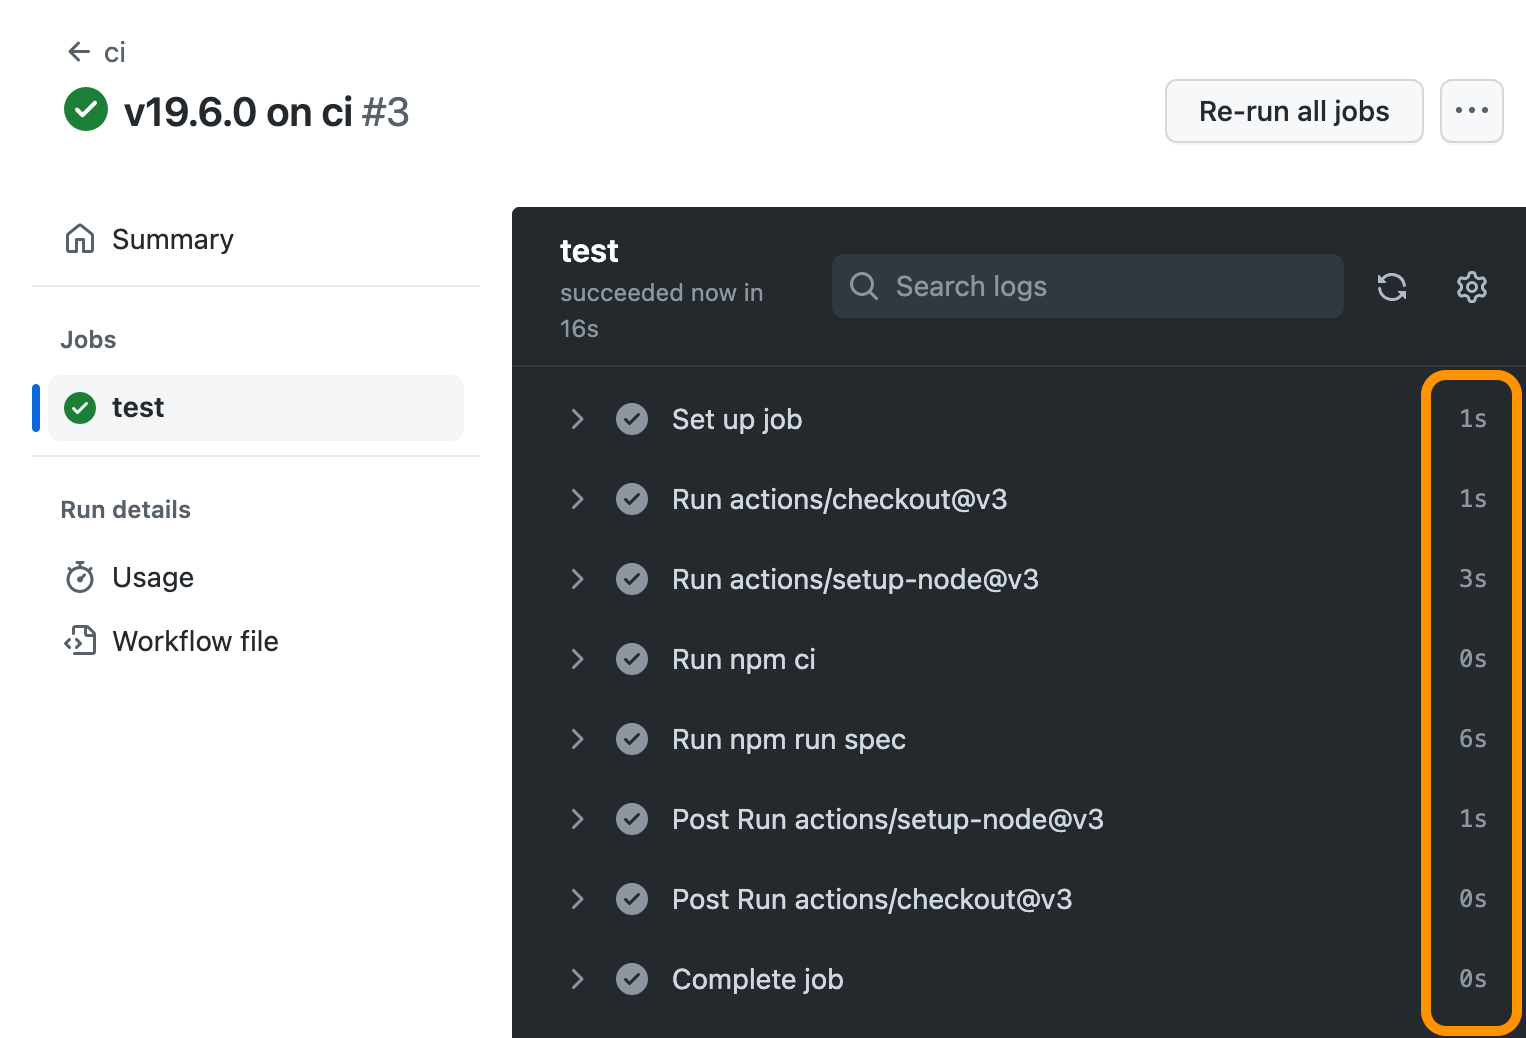Select the Summary home icon in sidebar
This screenshot has width=1526, height=1038.
[79, 238]
